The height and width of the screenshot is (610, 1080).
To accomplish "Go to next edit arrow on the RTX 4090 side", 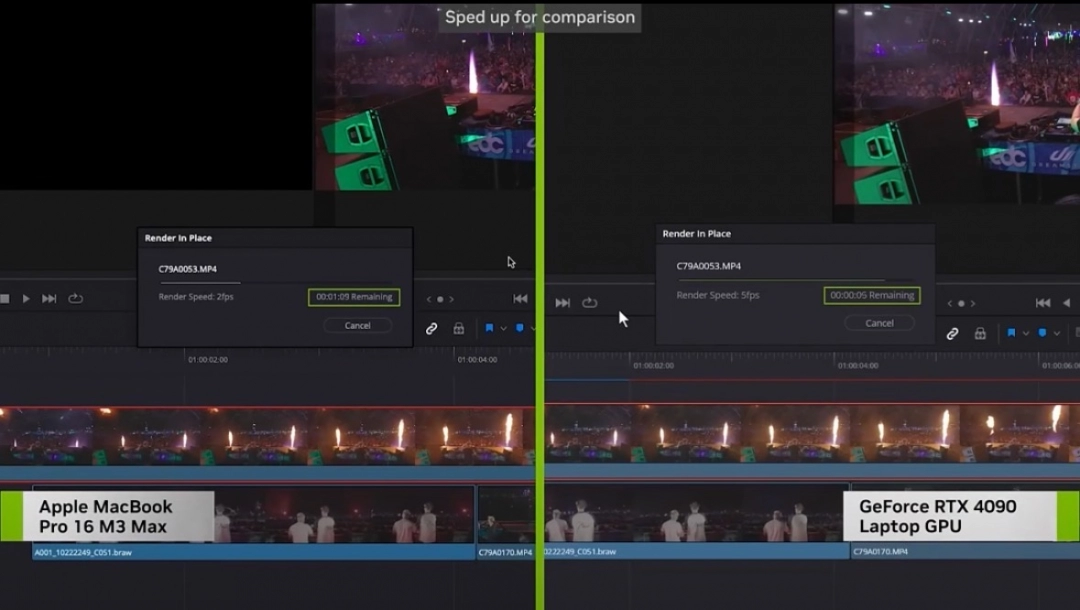I will 973,304.
